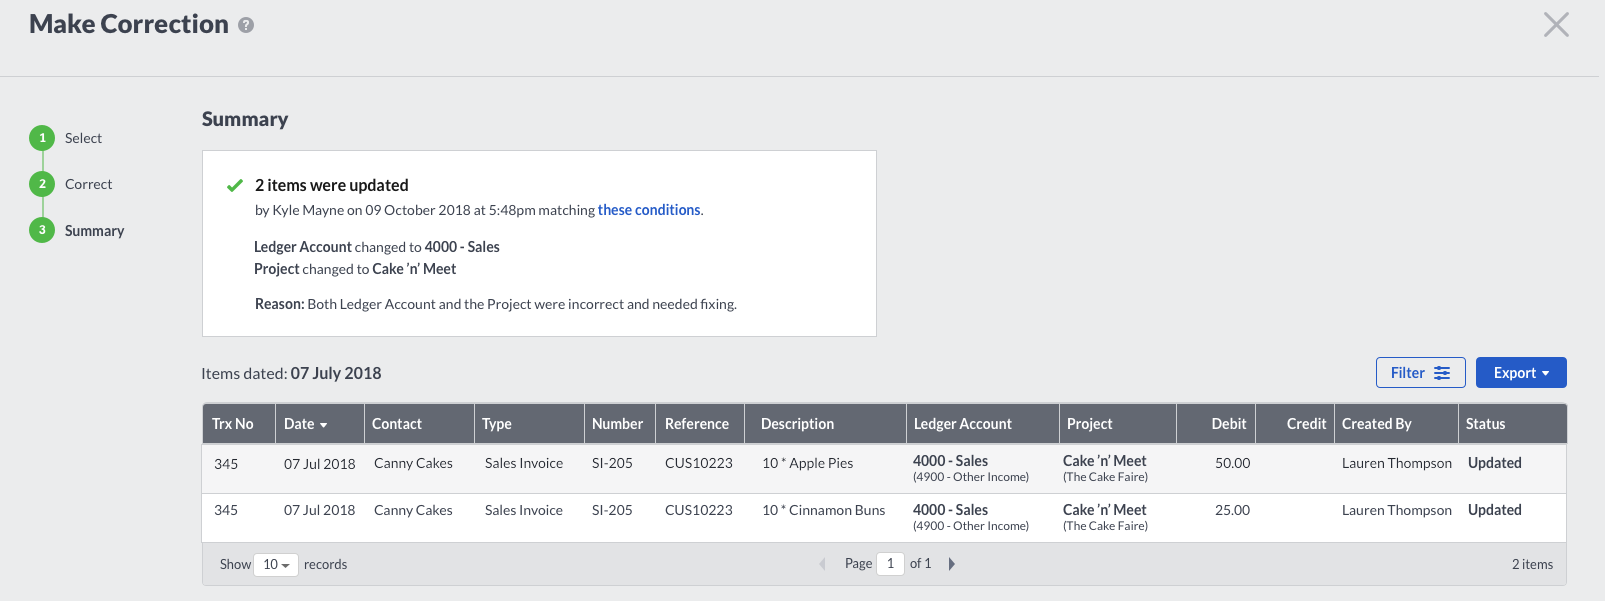Open the 'these conditions' link

tap(648, 210)
